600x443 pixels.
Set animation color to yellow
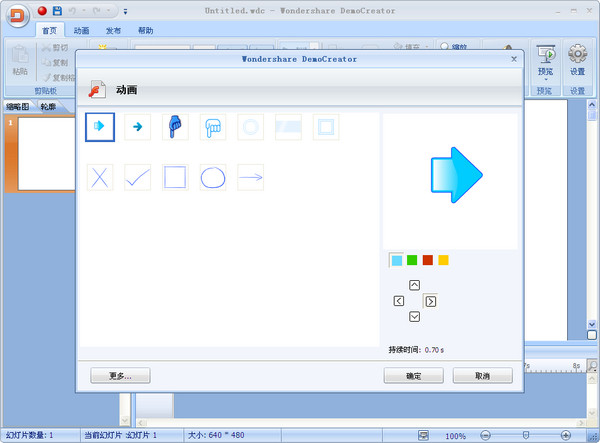[x=443, y=260]
